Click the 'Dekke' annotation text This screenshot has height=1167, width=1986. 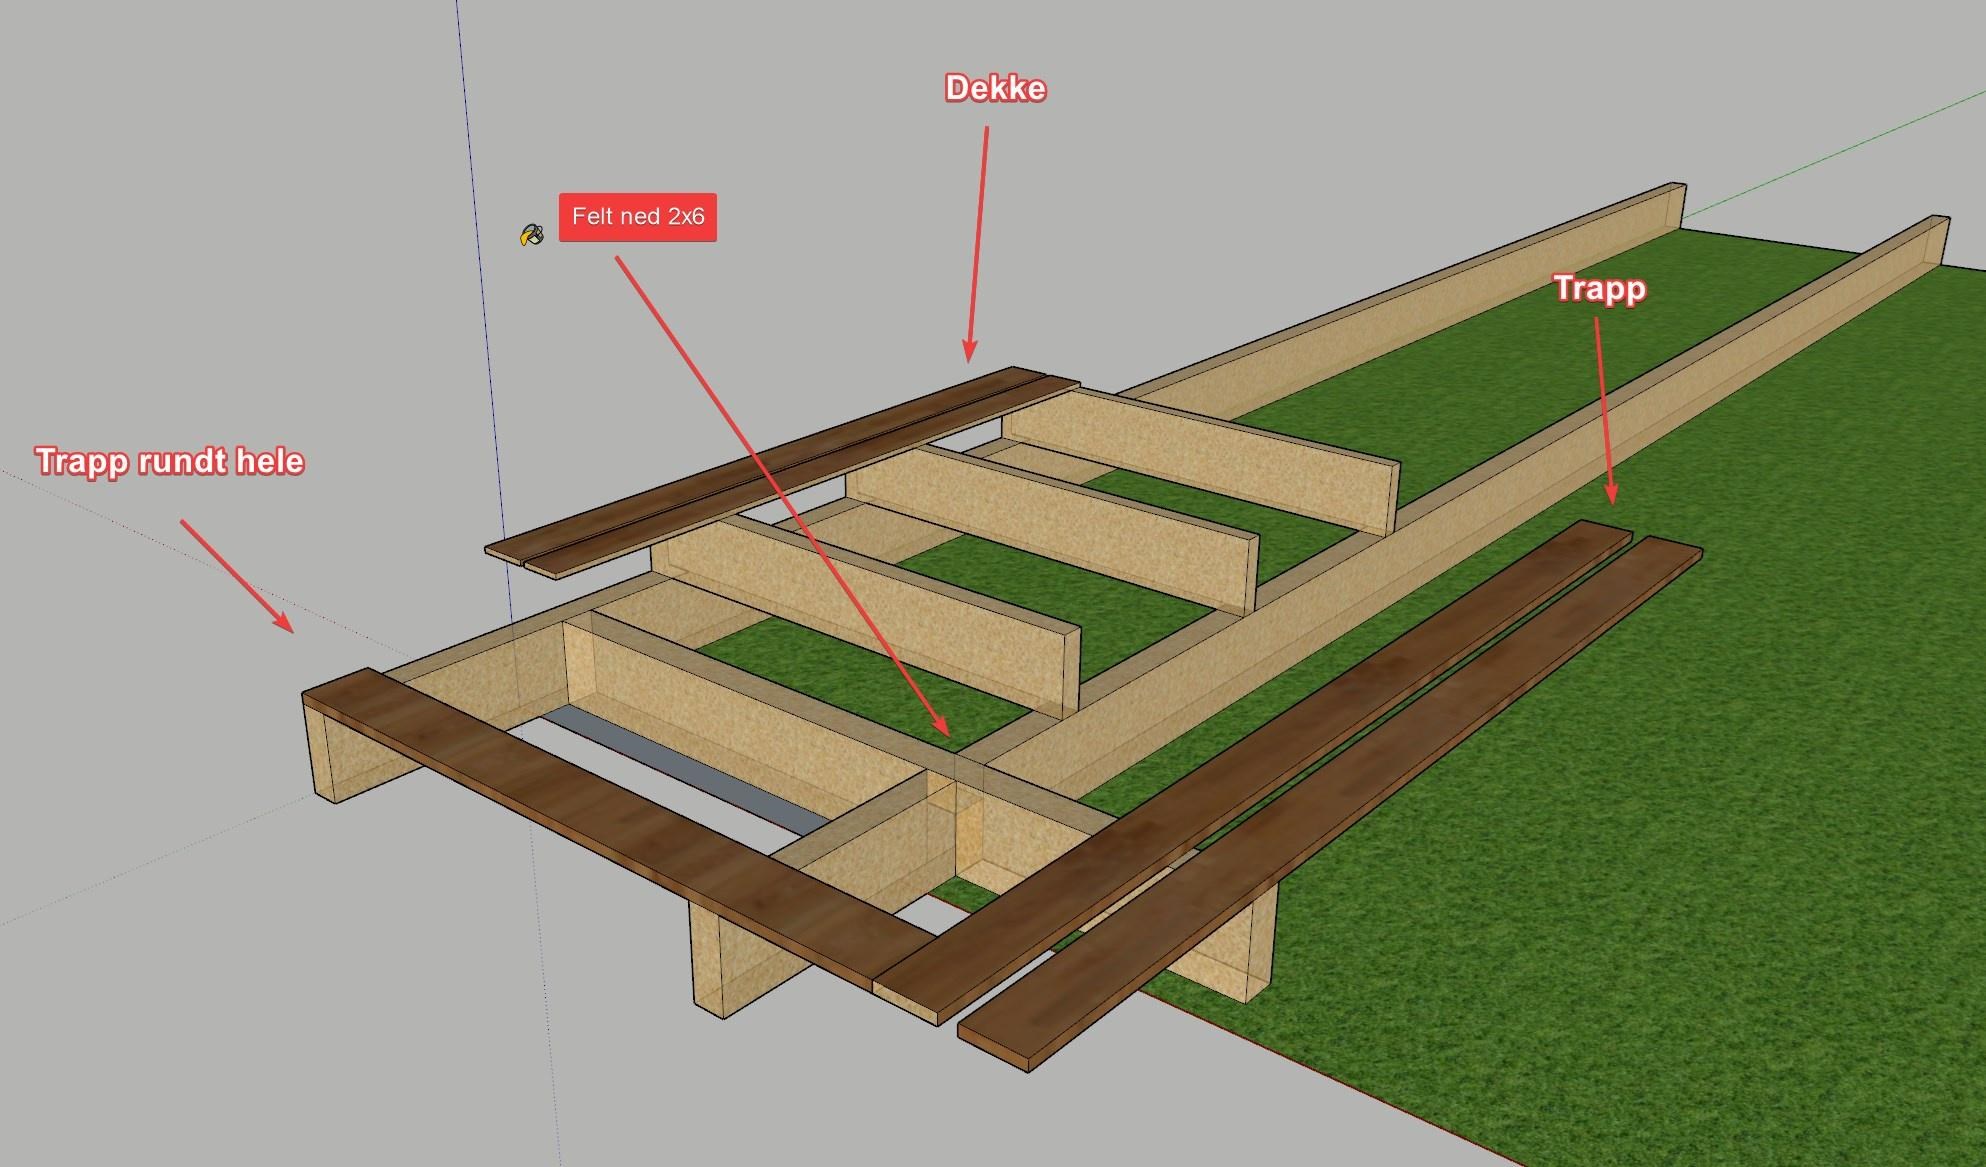coord(995,89)
